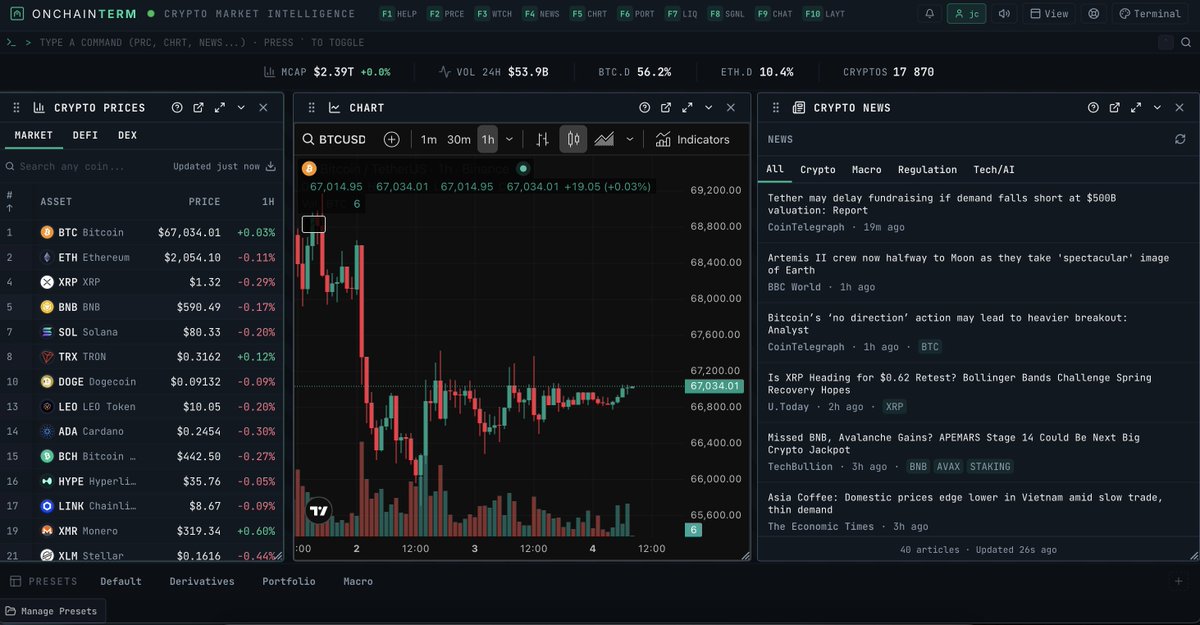This screenshot has height=625, width=1200.
Task: Click the XMR Monero coin icon
Action: point(47,531)
